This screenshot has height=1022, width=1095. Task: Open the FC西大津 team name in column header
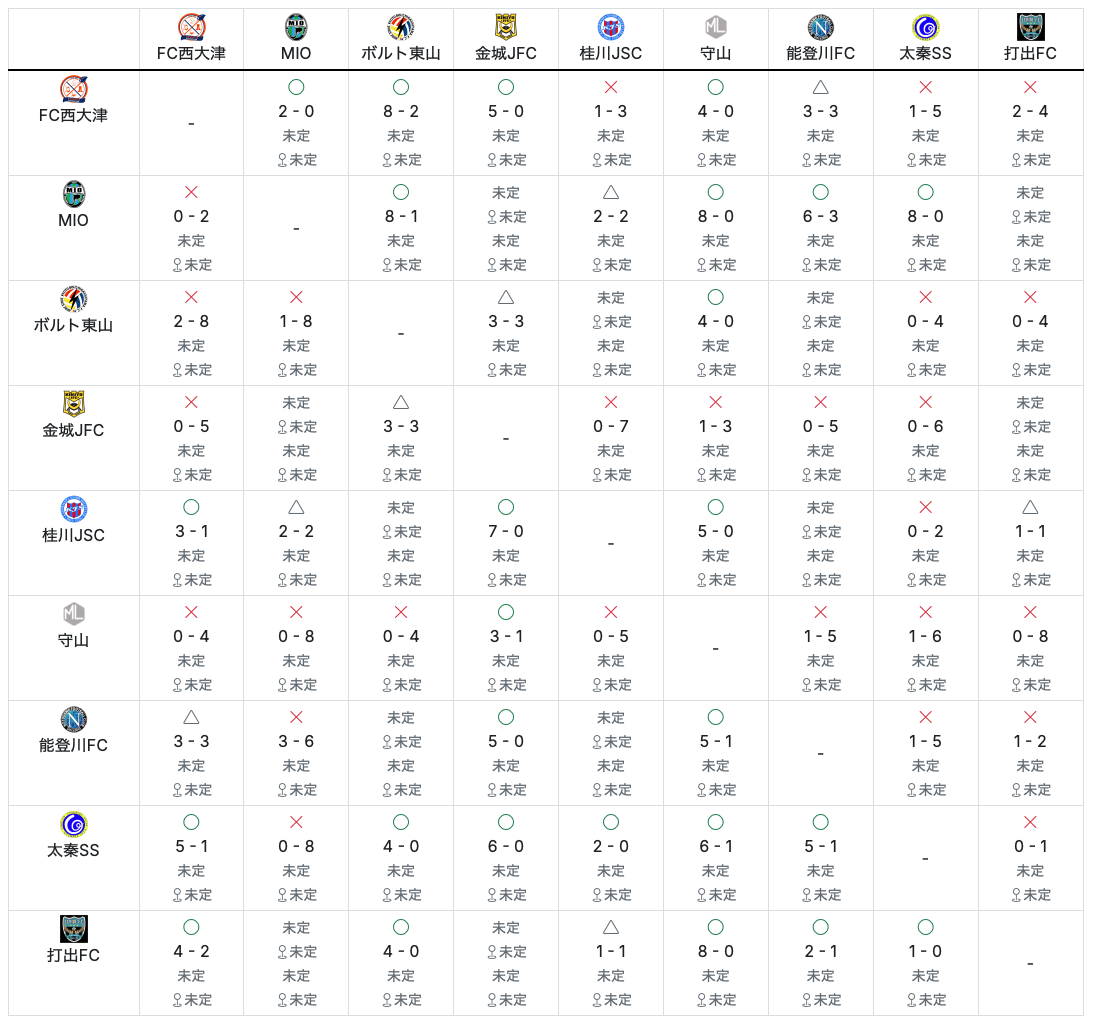coord(191,54)
